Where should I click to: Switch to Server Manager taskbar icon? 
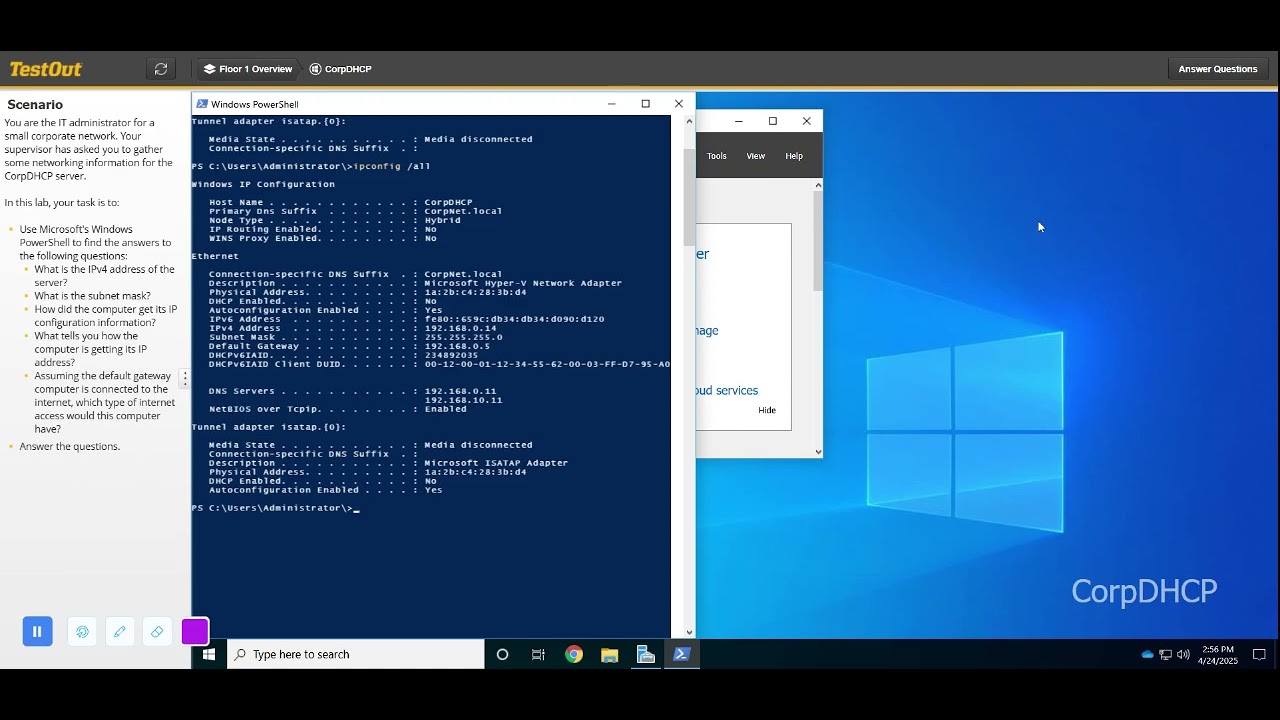click(x=646, y=654)
